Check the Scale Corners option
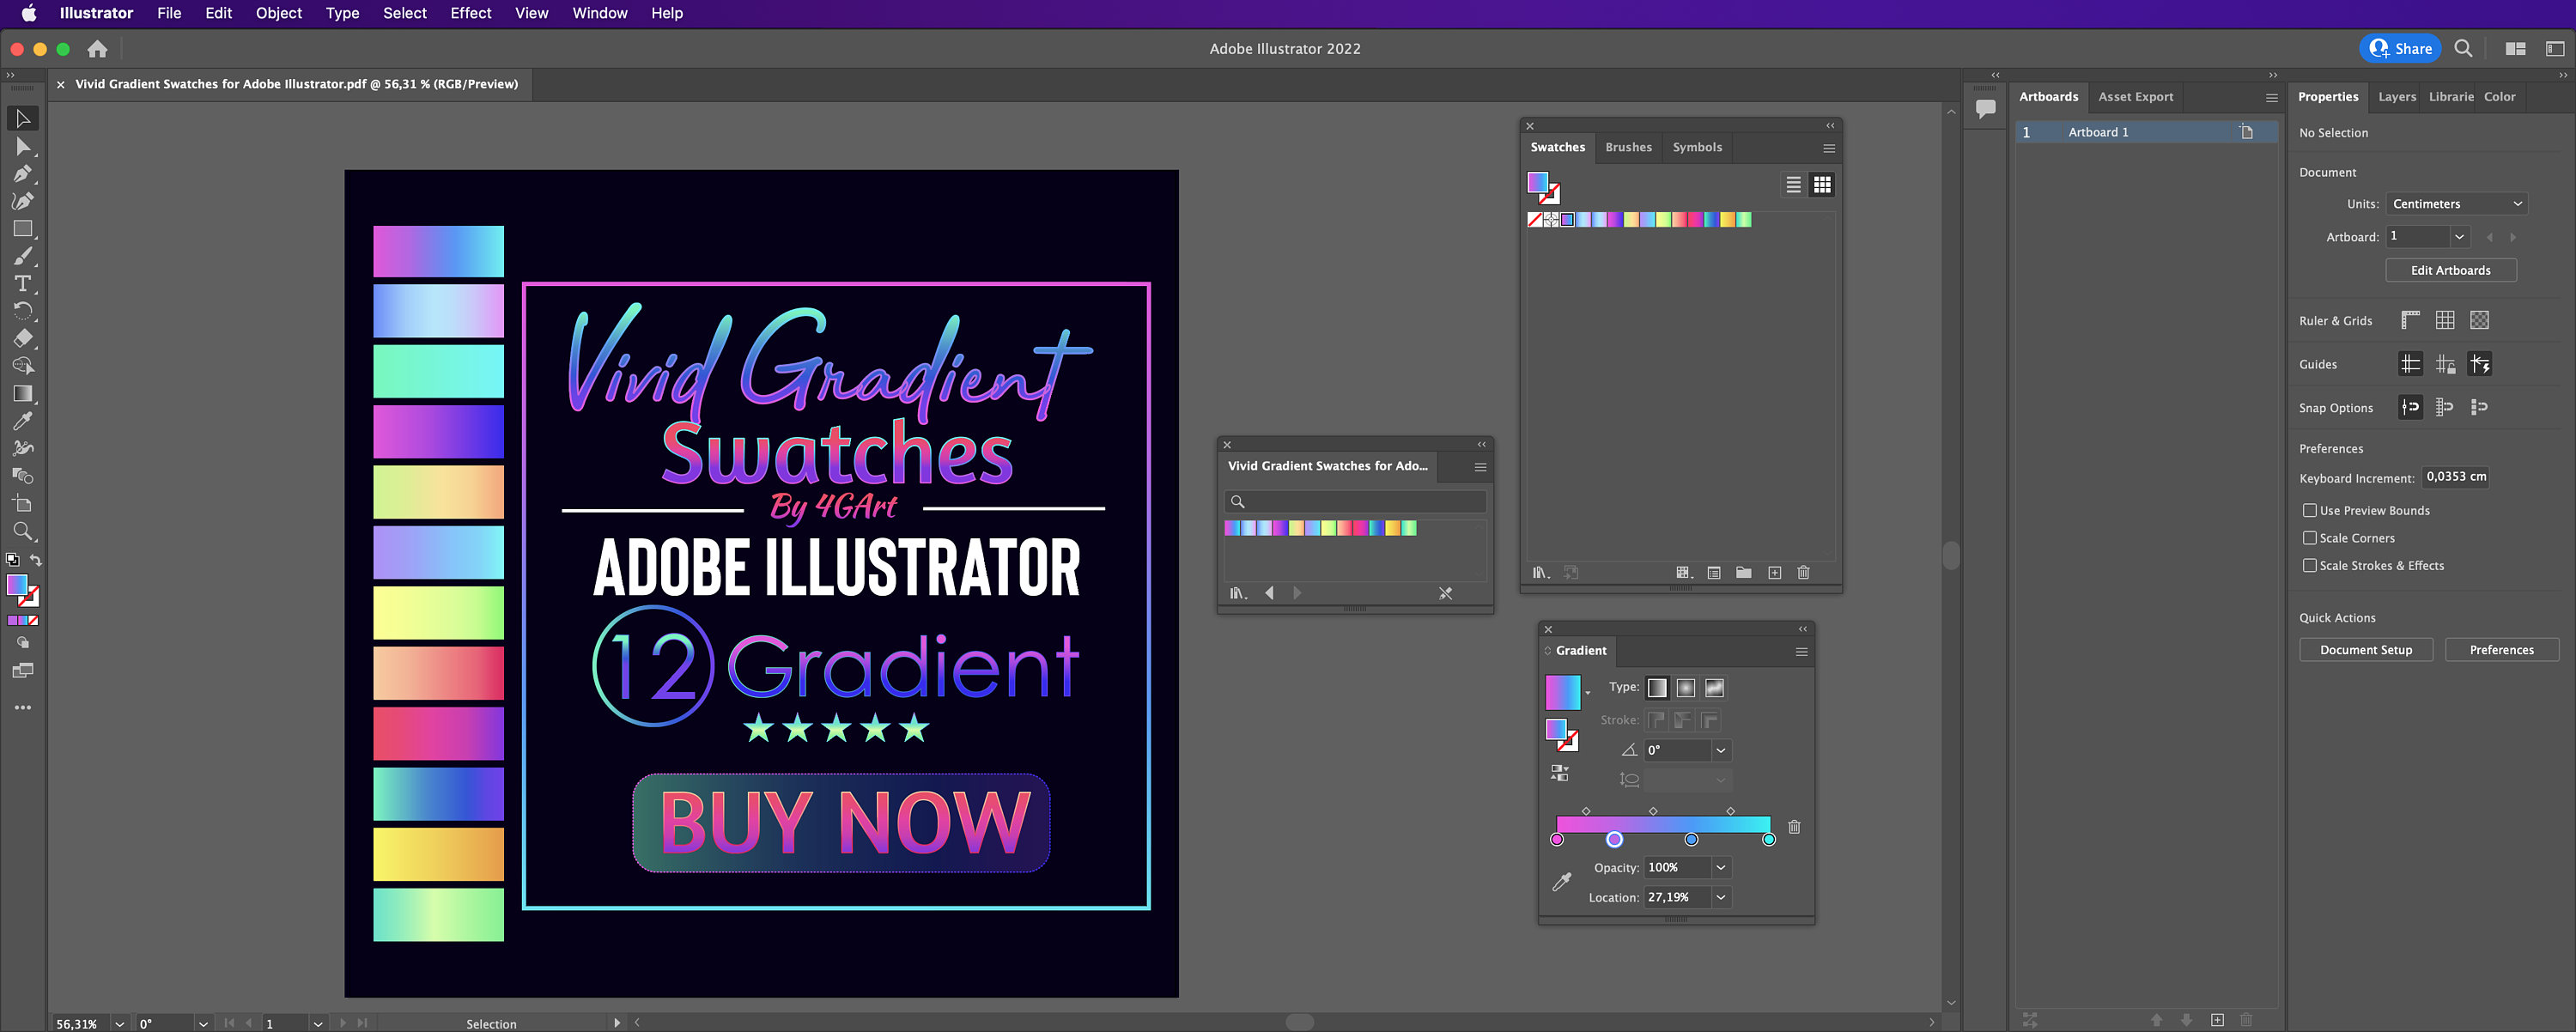2576x1032 pixels. point(2310,537)
